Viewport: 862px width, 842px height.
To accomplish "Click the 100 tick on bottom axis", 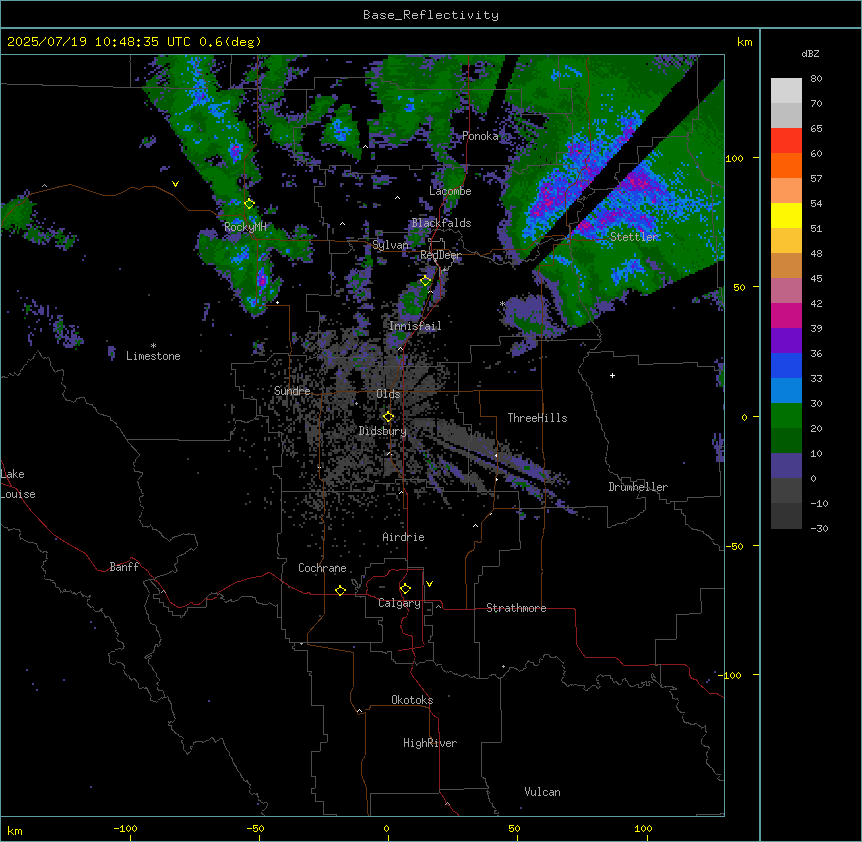I will 643,828.
